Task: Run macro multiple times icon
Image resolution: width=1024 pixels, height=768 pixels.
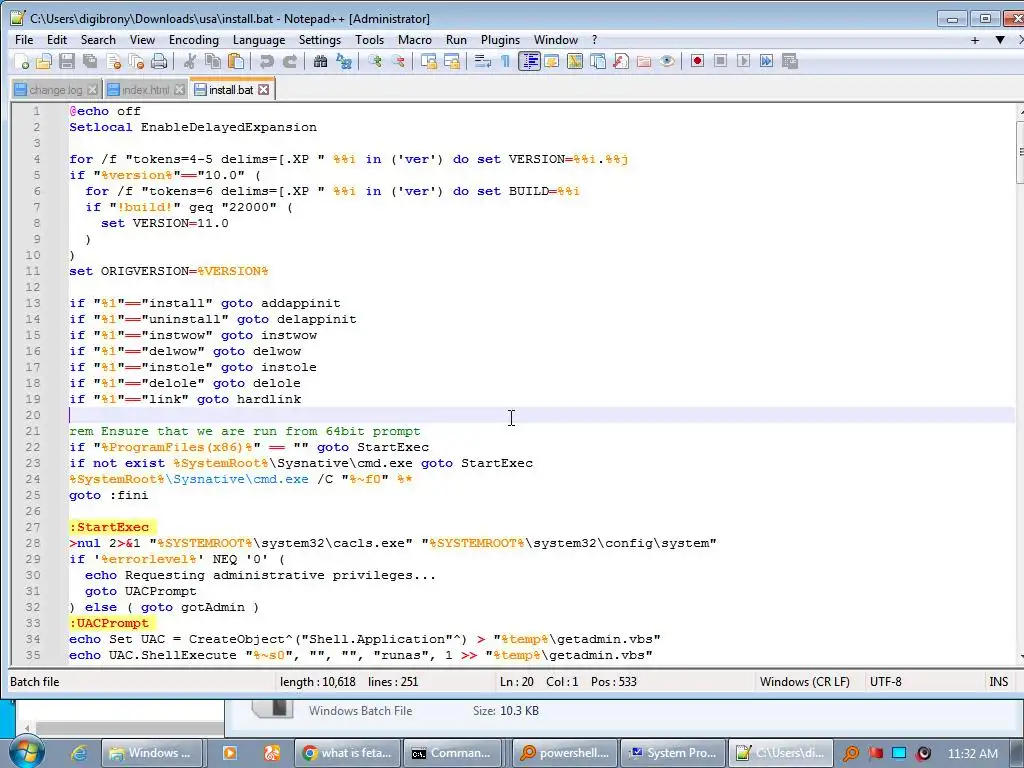Action: point(767,61)
